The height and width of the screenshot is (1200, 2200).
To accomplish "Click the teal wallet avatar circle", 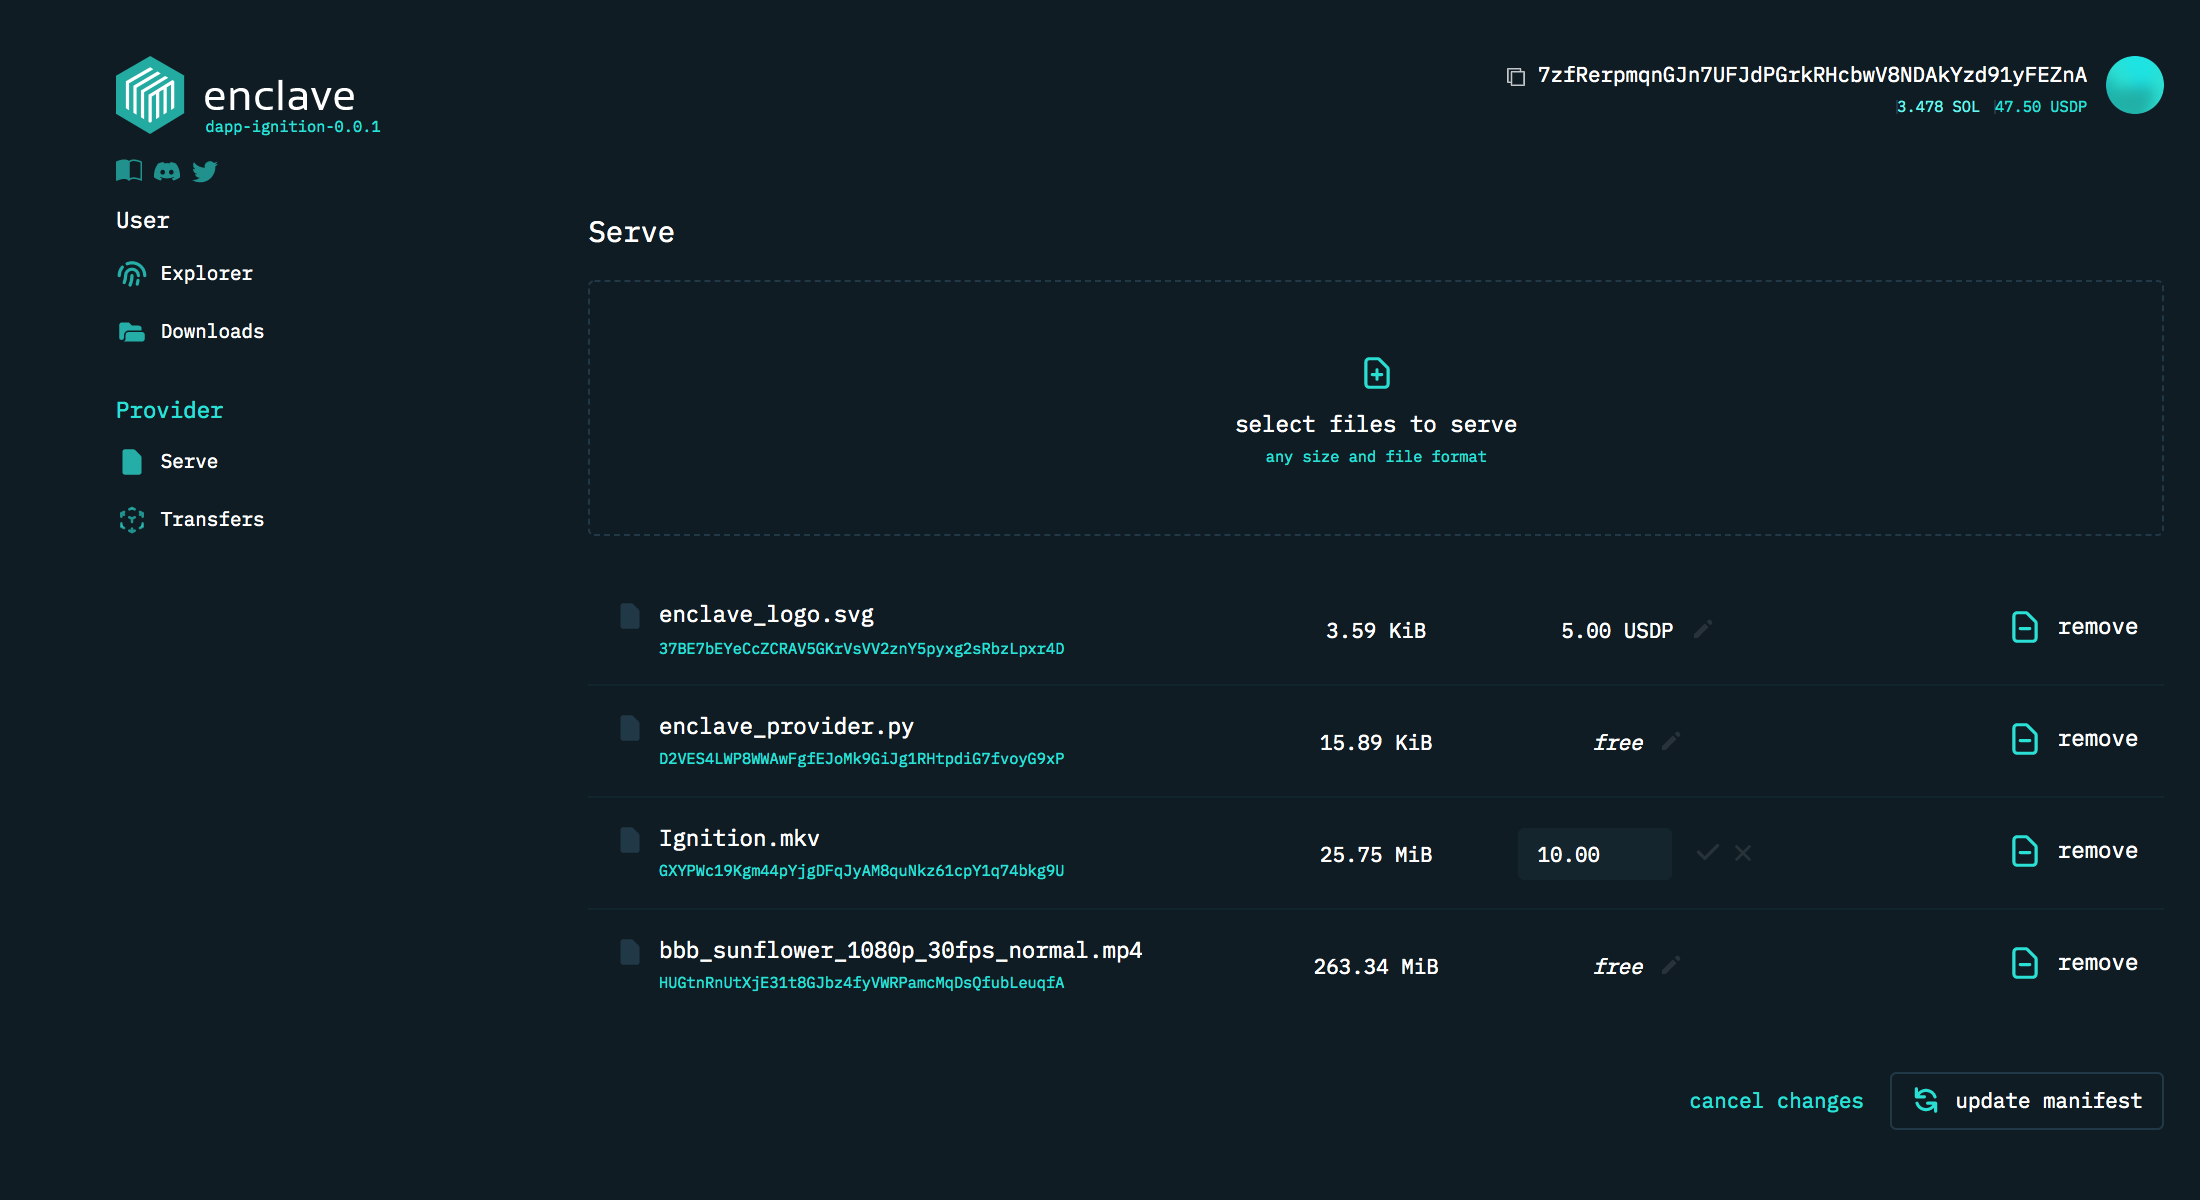I will (2134, 85).
